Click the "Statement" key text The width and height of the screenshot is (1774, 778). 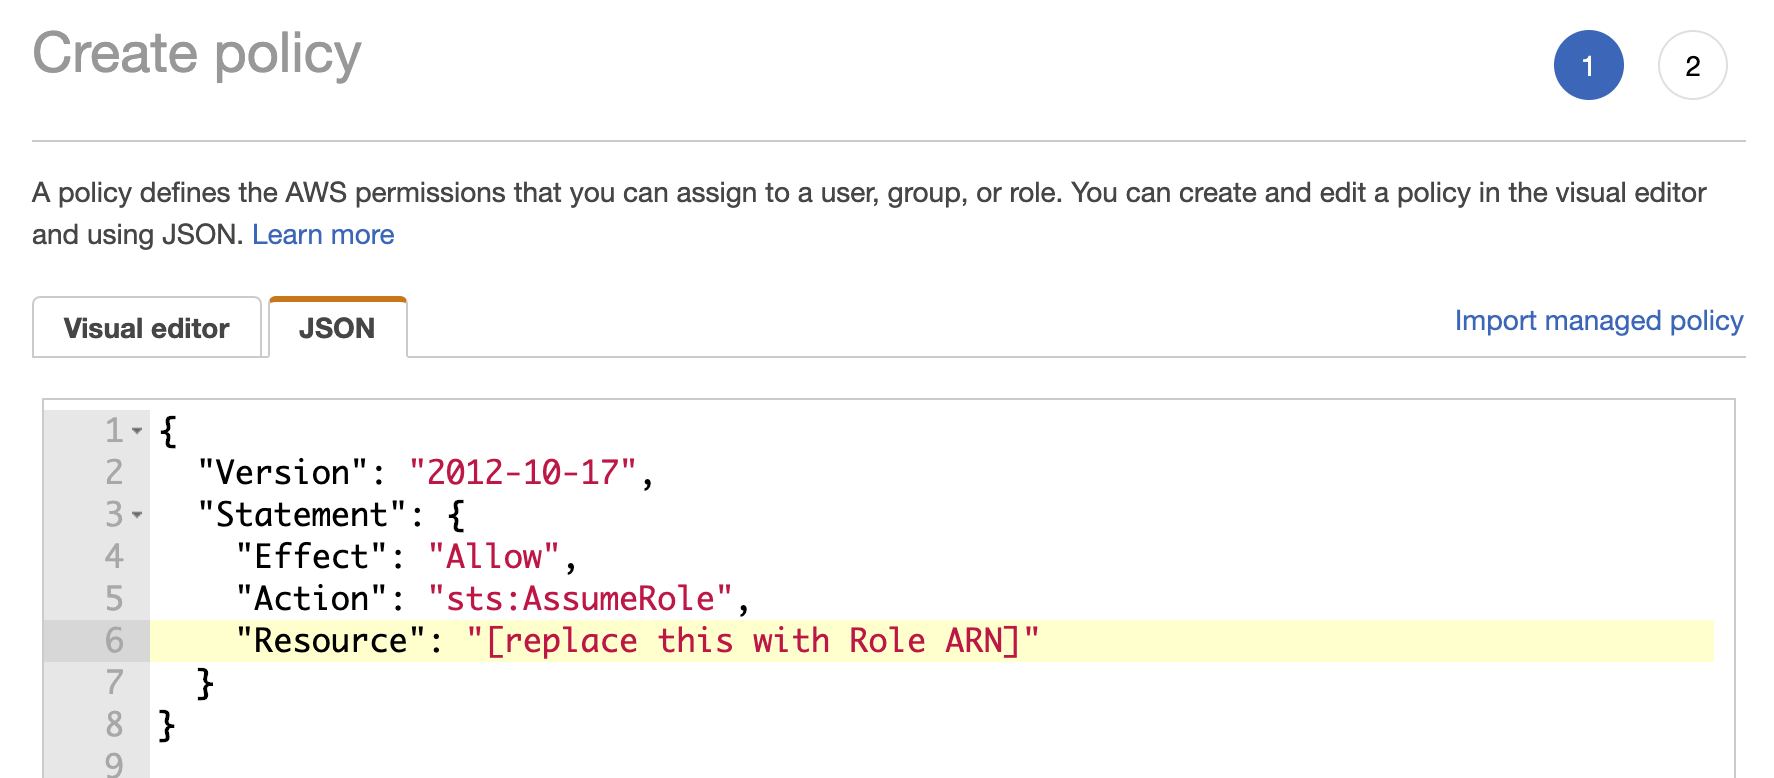tap(302, 515)
